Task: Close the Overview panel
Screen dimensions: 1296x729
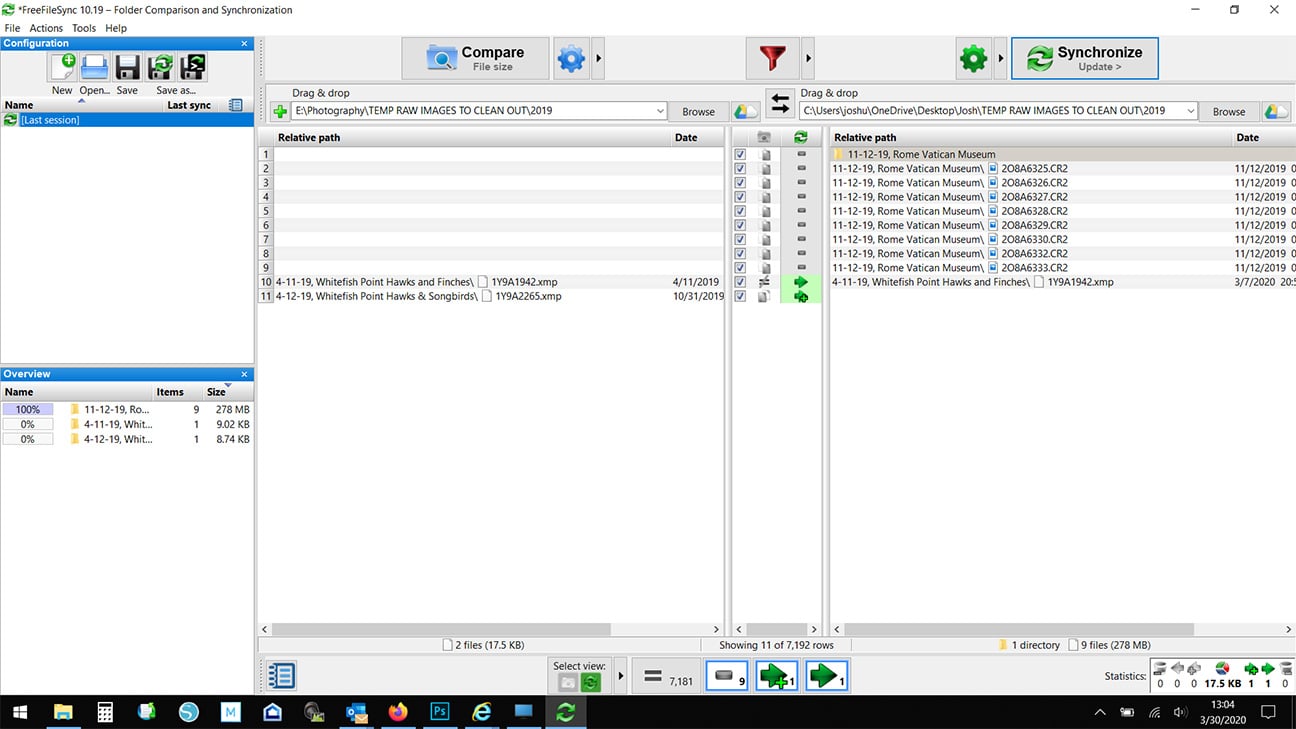Action: [x=245, y=374]
